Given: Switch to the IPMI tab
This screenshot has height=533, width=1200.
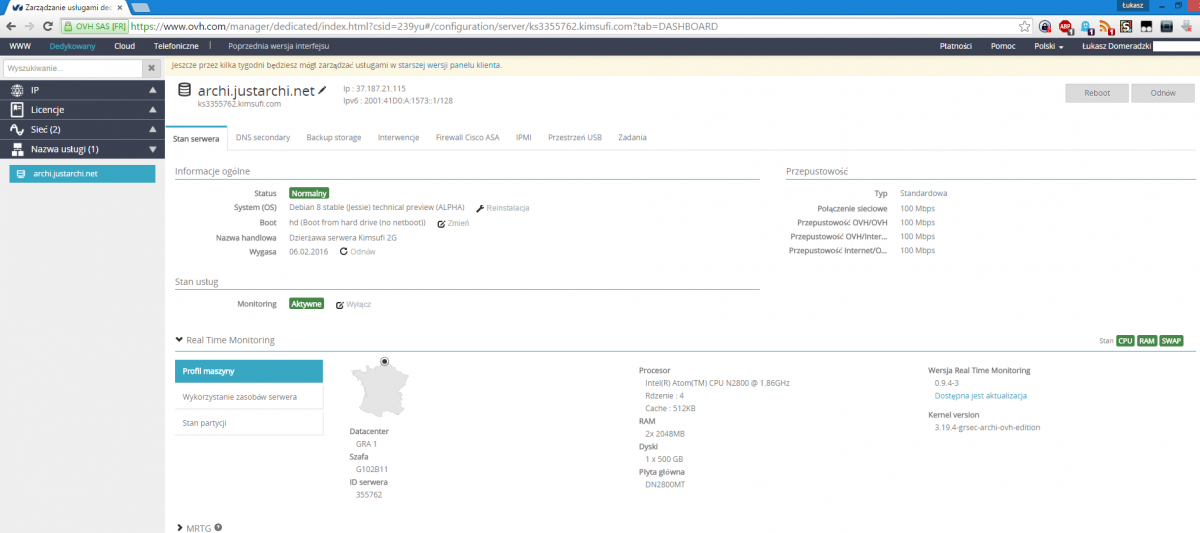Looking at the screenshot, I should 524,137.
